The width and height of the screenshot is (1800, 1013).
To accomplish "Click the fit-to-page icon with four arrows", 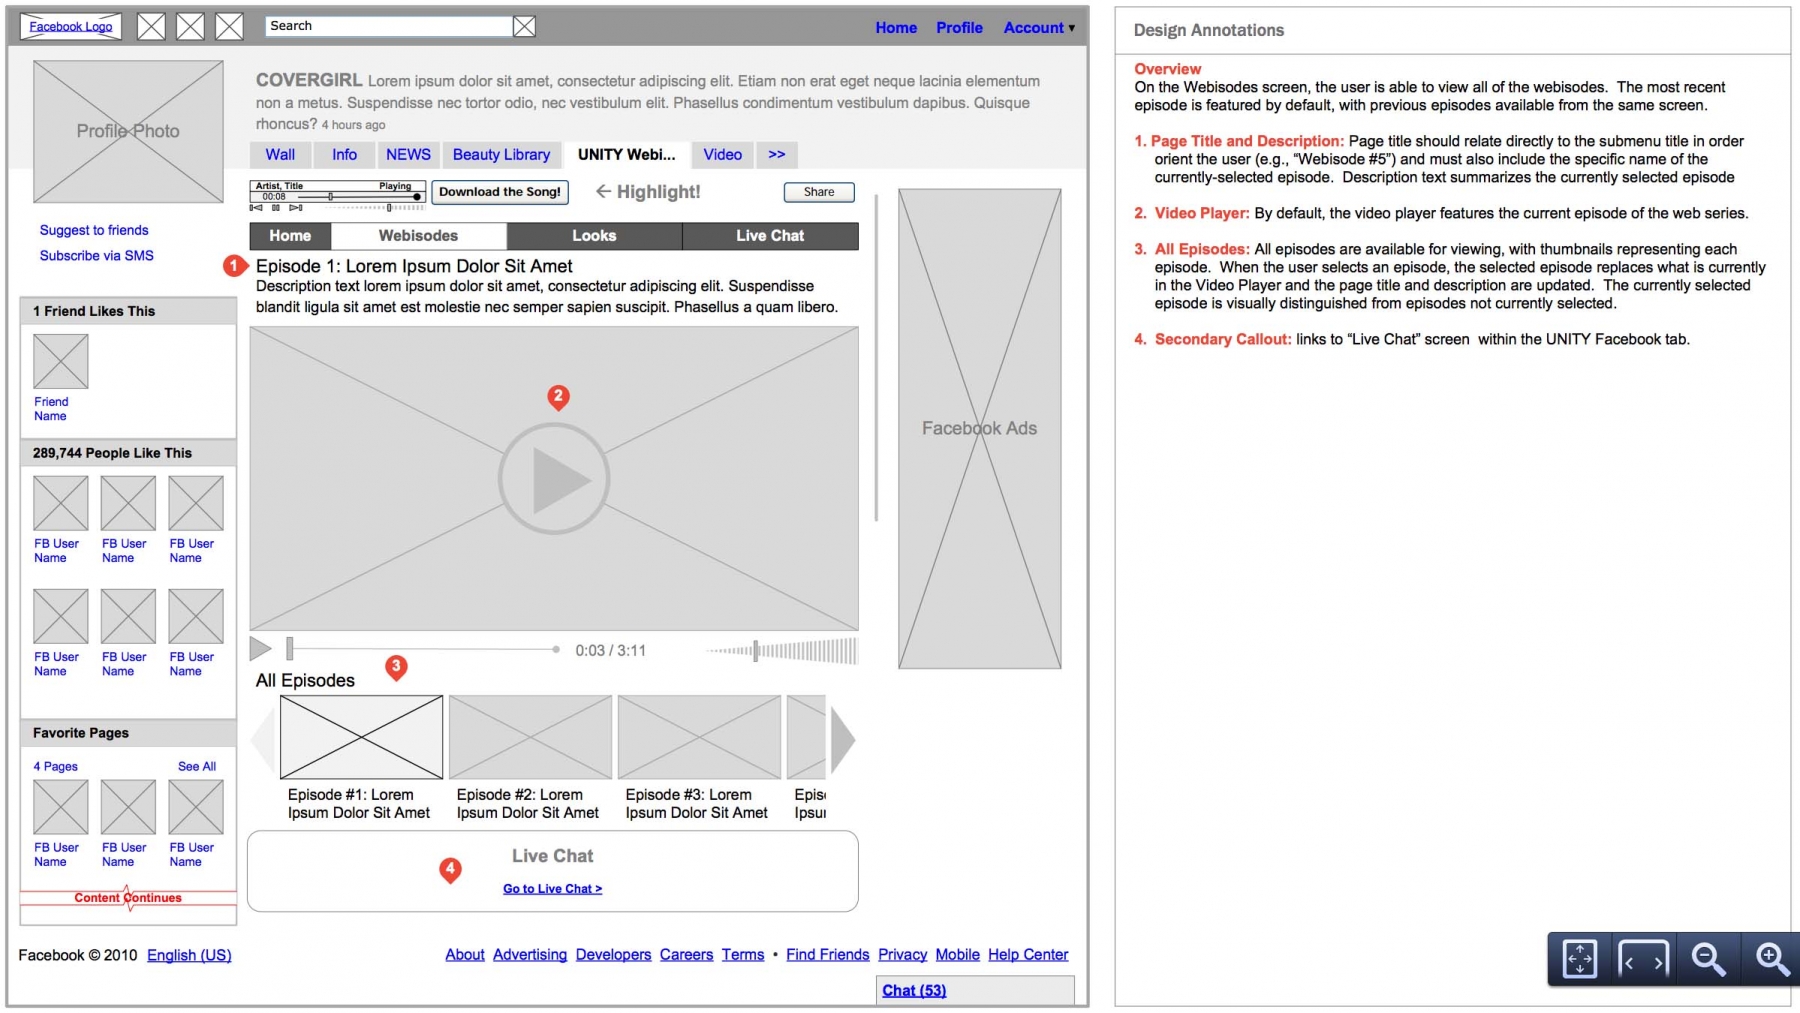I will 1580,959.
